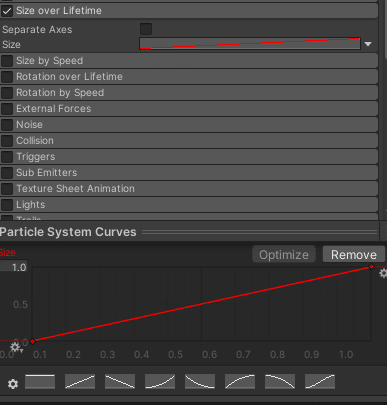
Task: Expand the Triggers module header
Action: tap(189, 157)
